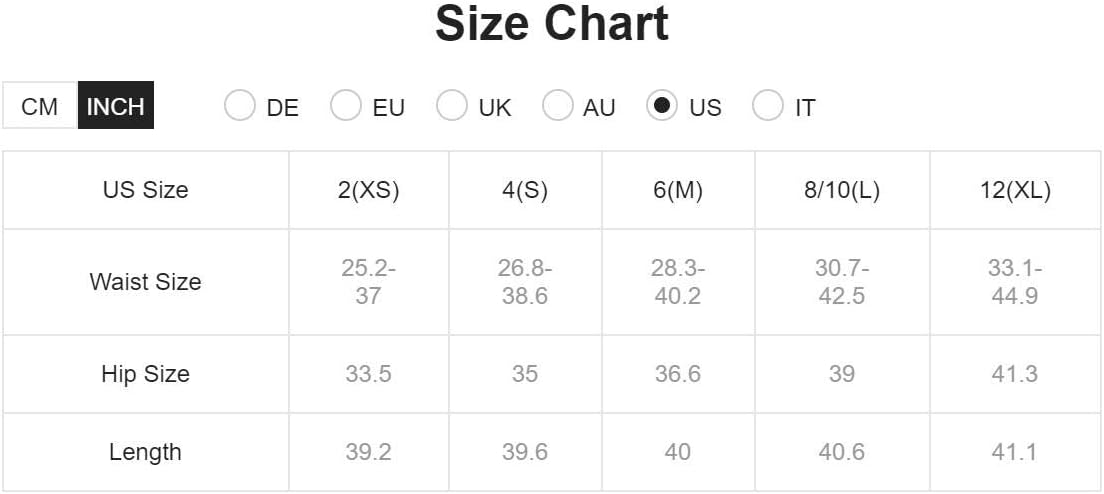Pick the AU size radio button
The image size is (1104, 494).
558,106
